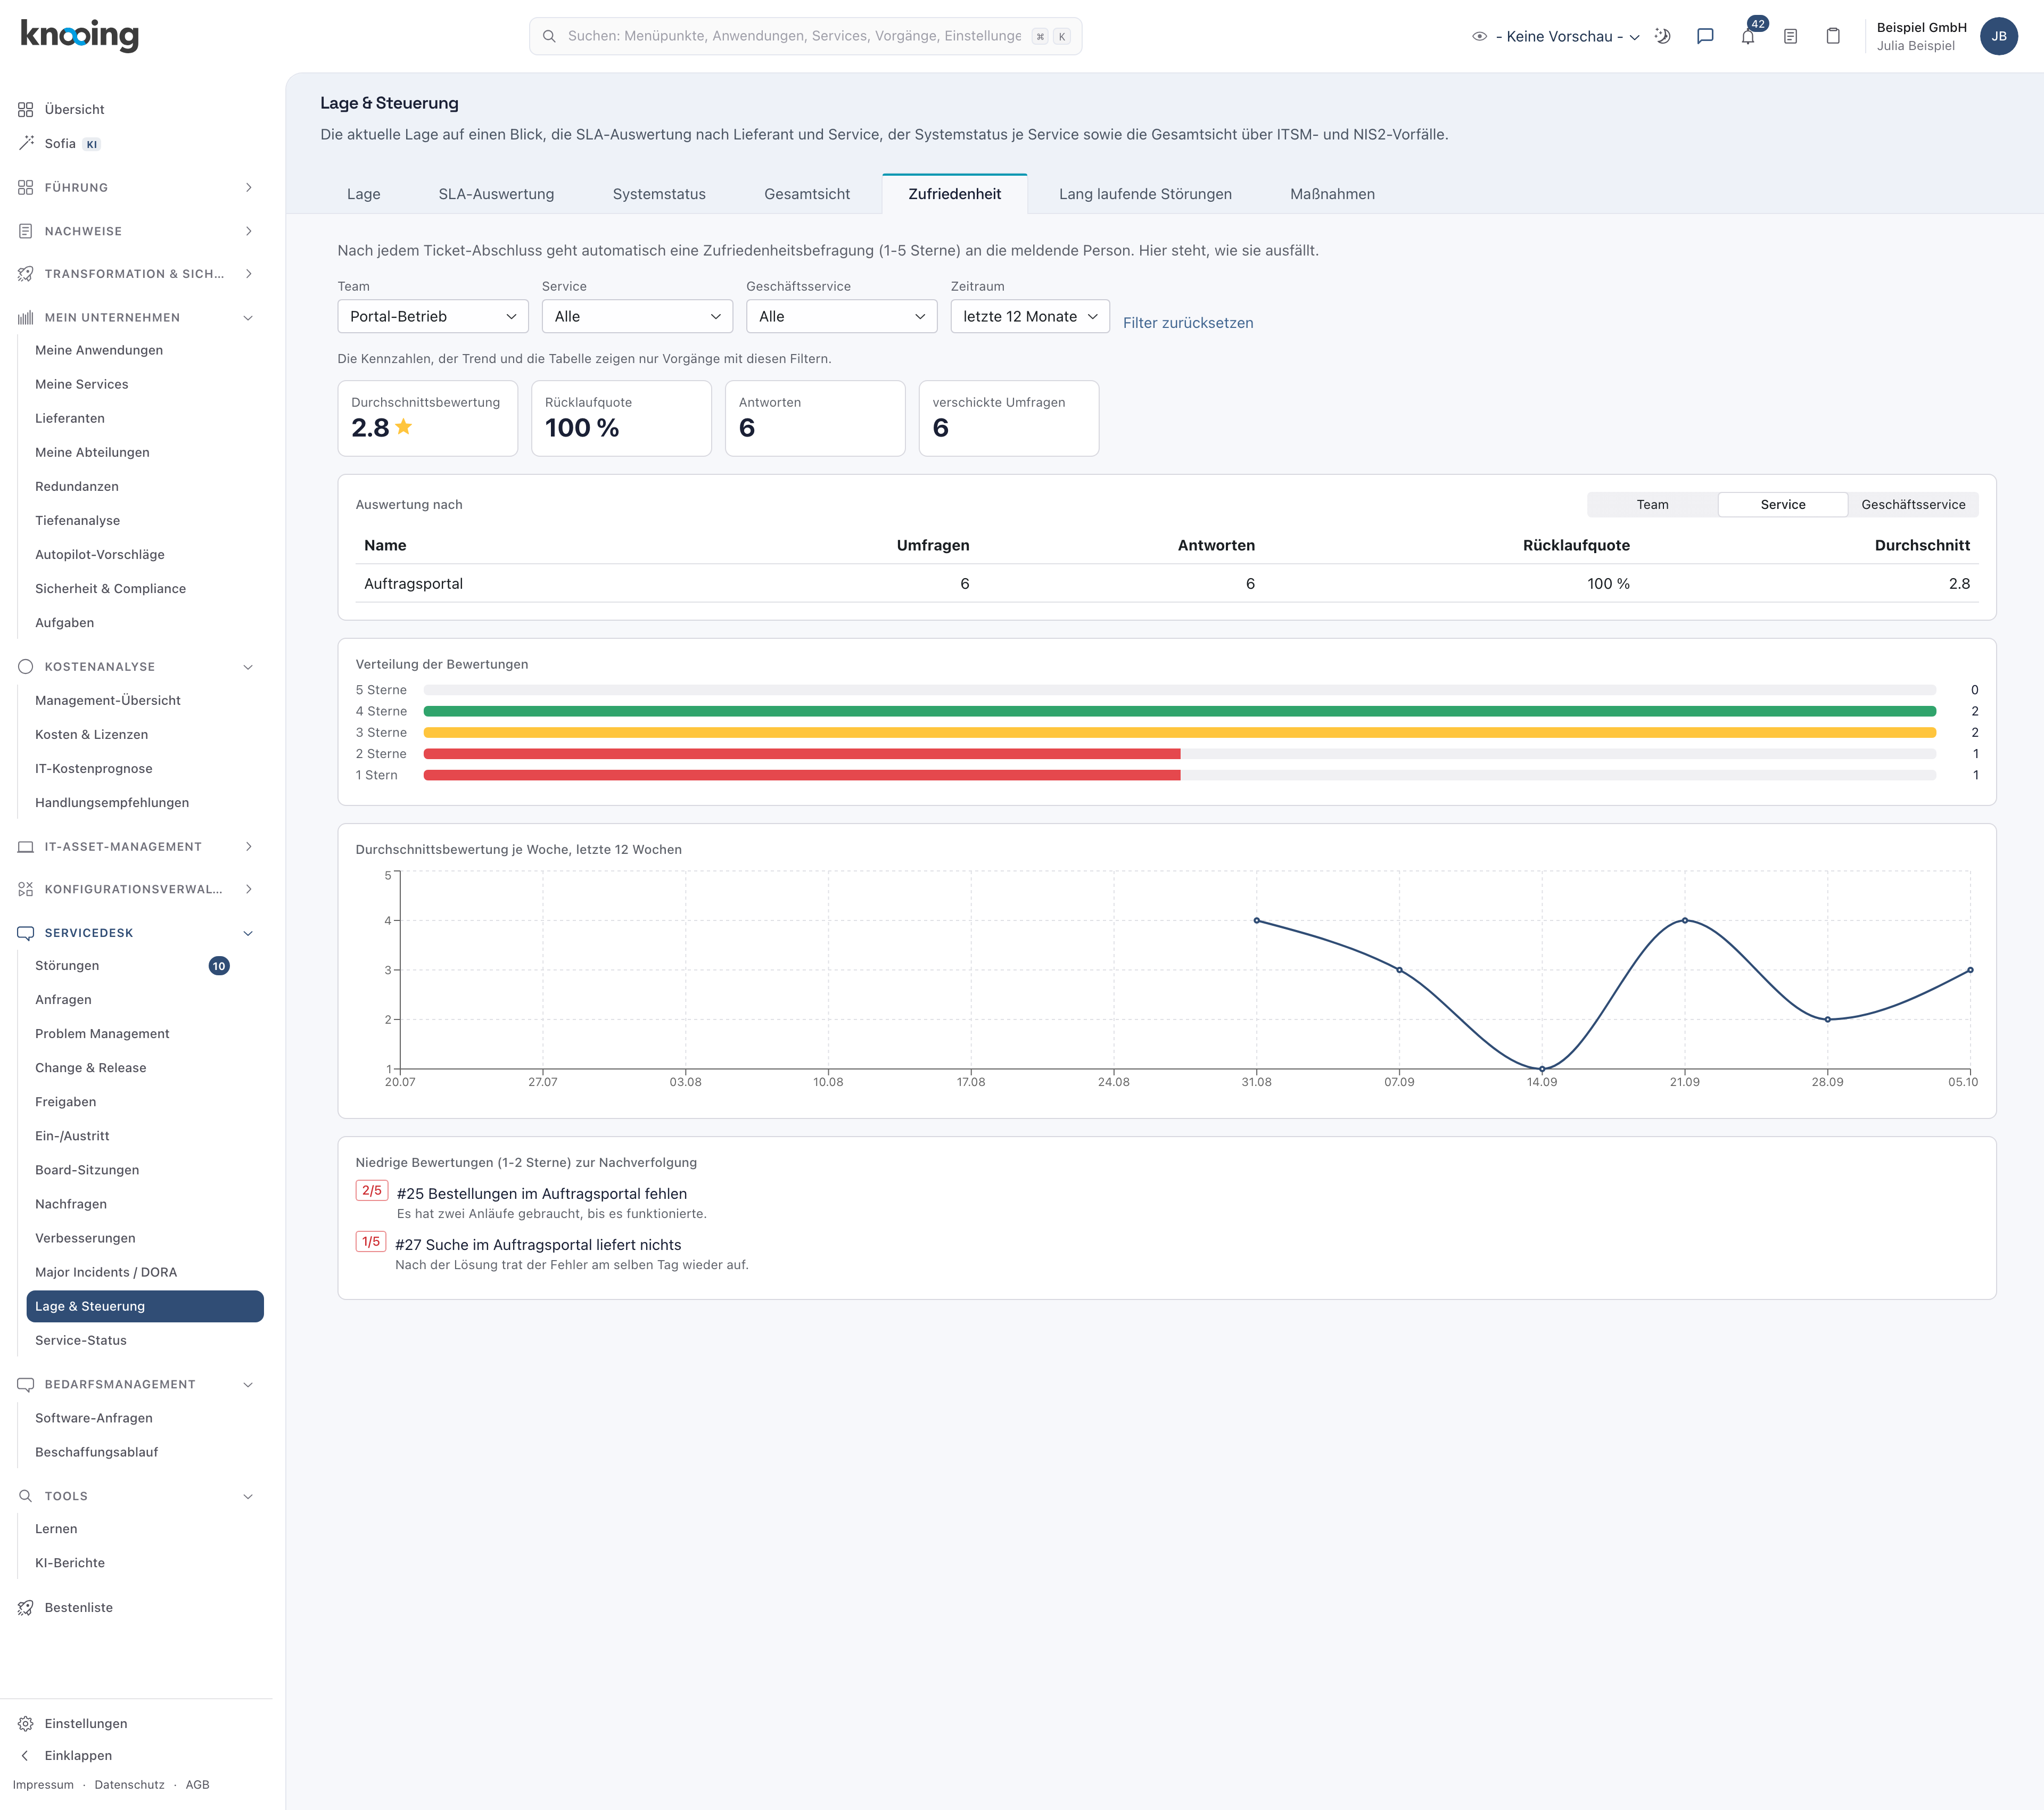Open the chat messages icon
Viewport: 2044px width, 1810px height.
(1706, 36)
